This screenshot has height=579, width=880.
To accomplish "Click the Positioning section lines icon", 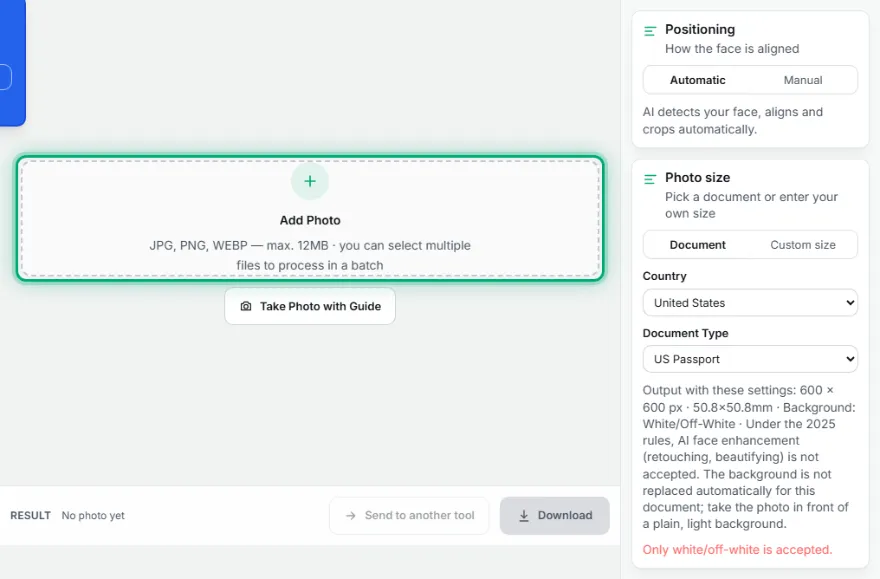I will (650, 31).
